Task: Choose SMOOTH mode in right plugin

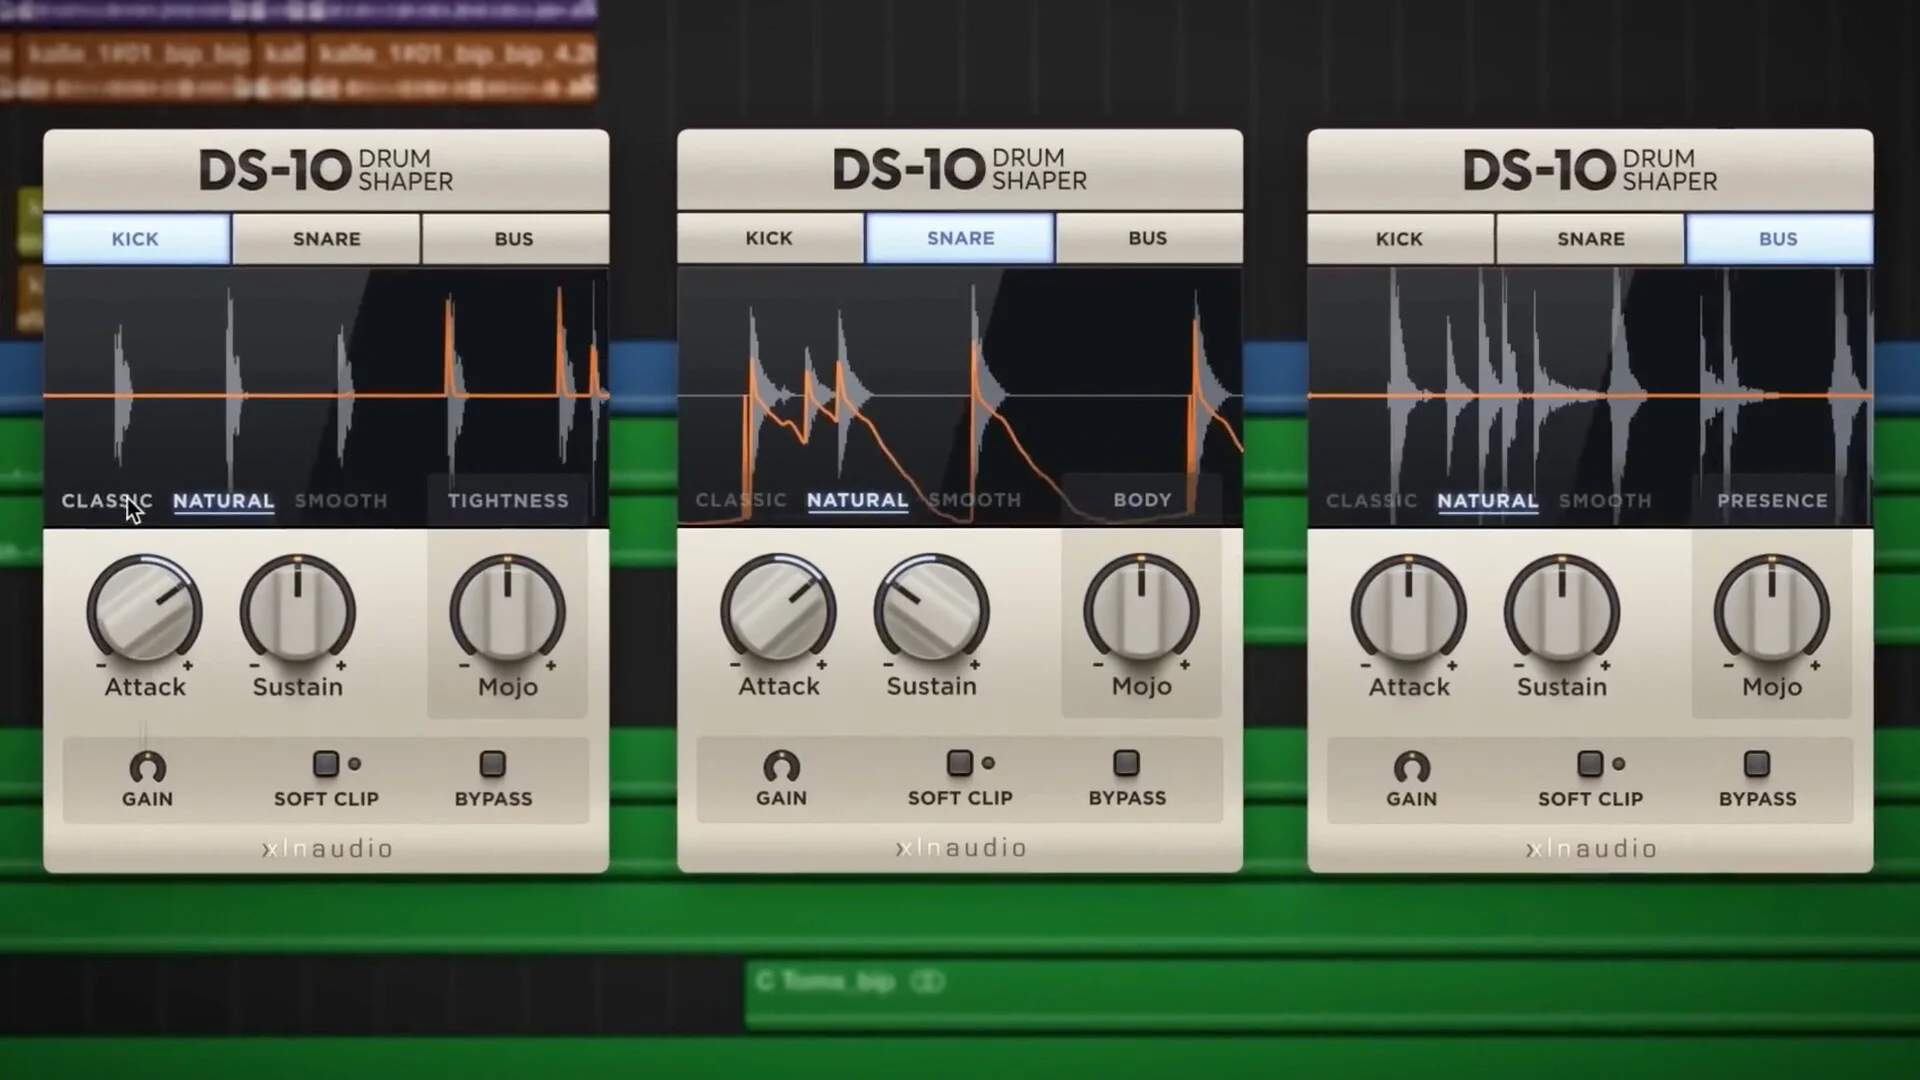Action: (x=1605, y=500)
